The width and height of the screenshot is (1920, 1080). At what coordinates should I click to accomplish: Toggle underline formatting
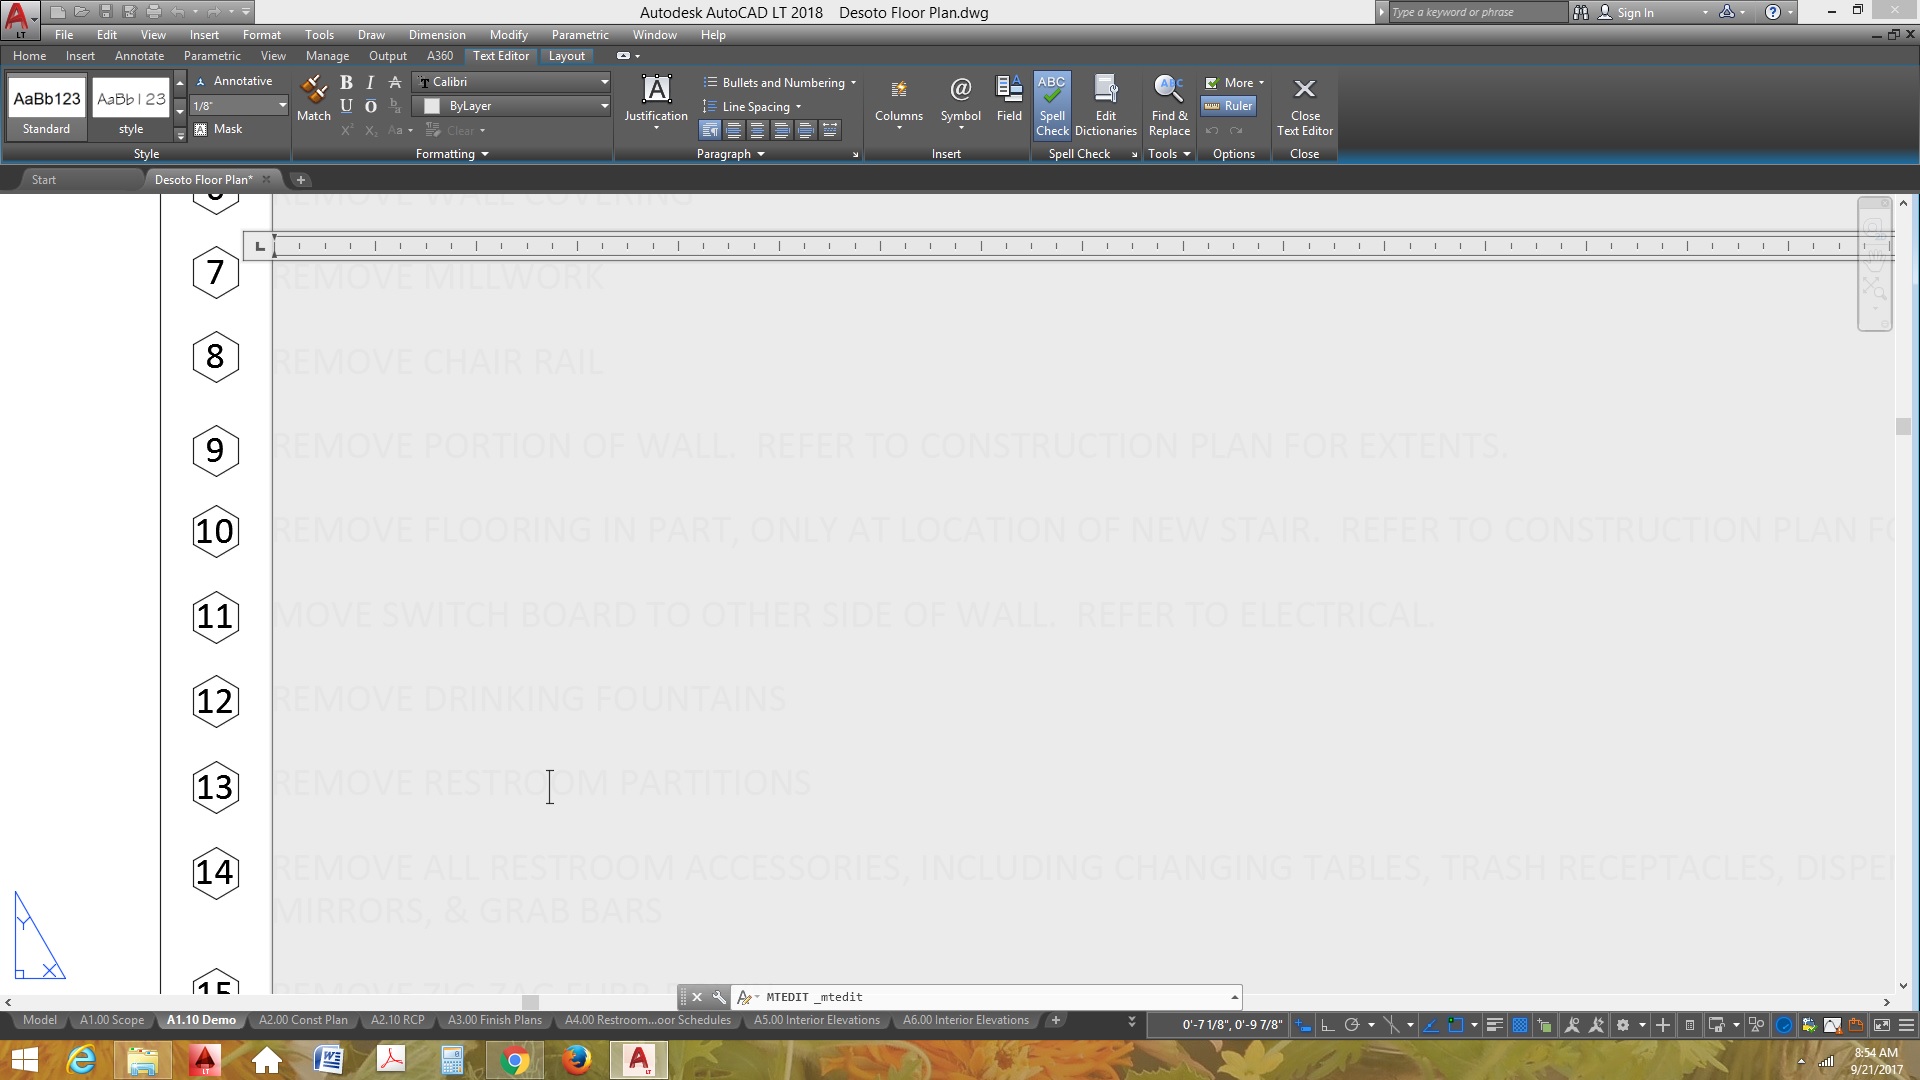[347, 106]
